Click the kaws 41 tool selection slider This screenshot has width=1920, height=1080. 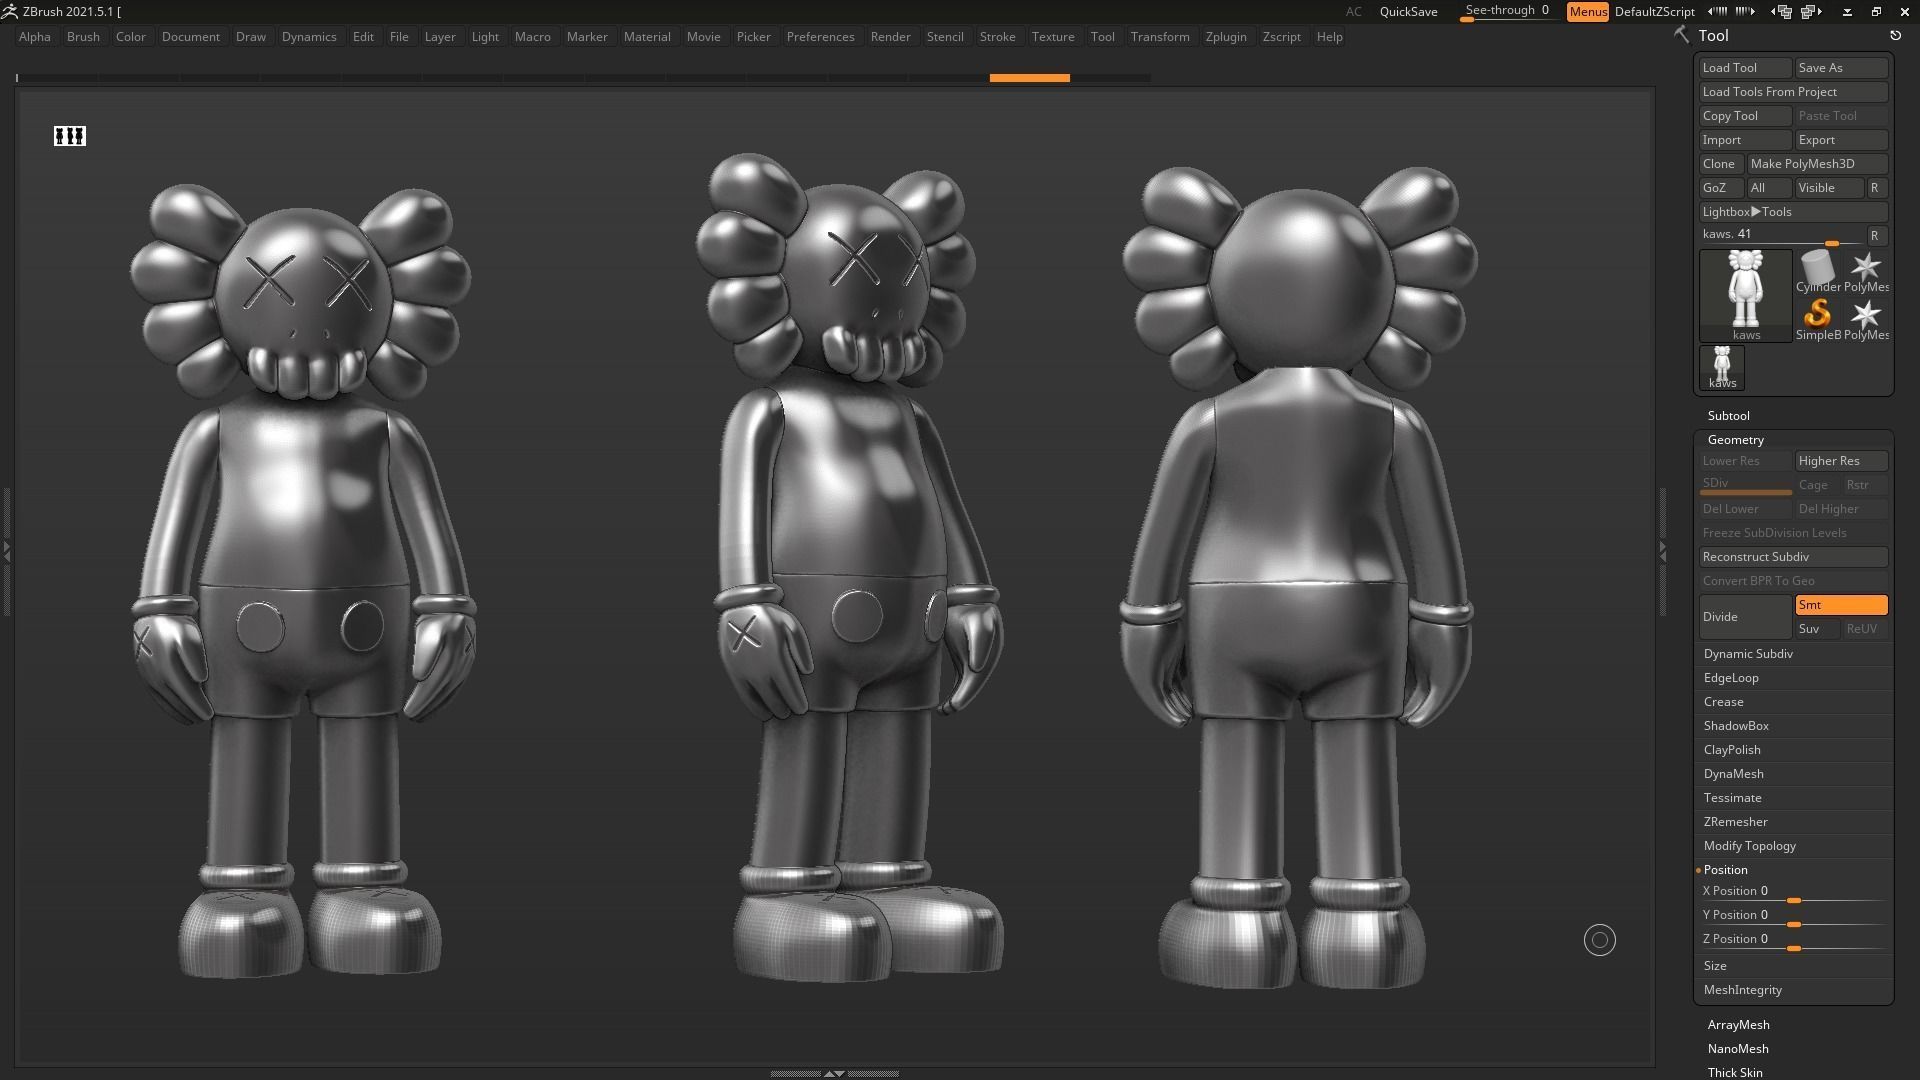tap(1781, 236)
